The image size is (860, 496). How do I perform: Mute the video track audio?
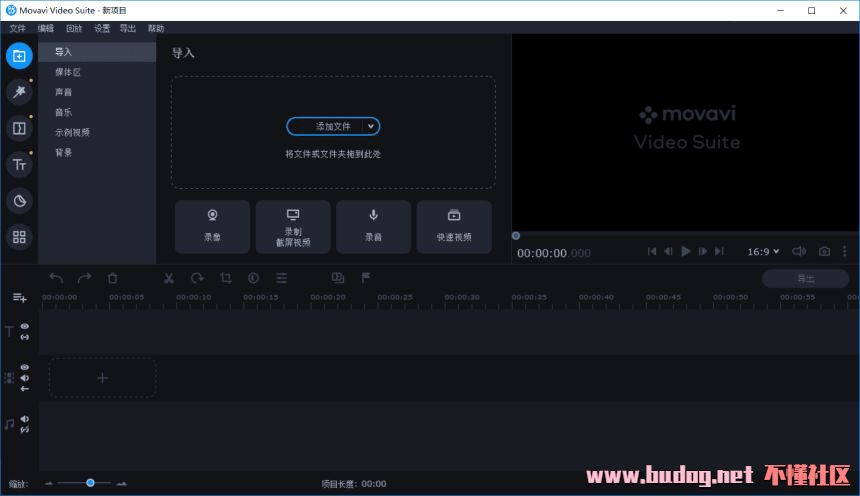(x=25, y=378)
